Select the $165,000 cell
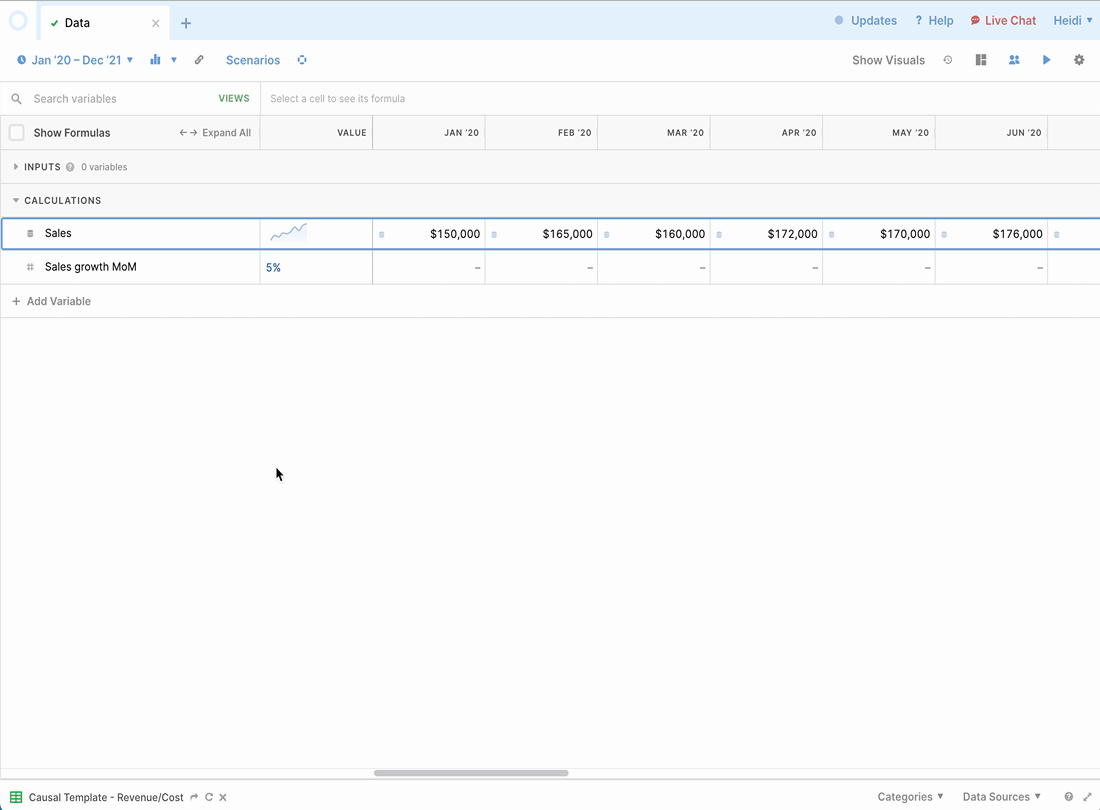 click(542, 234)
